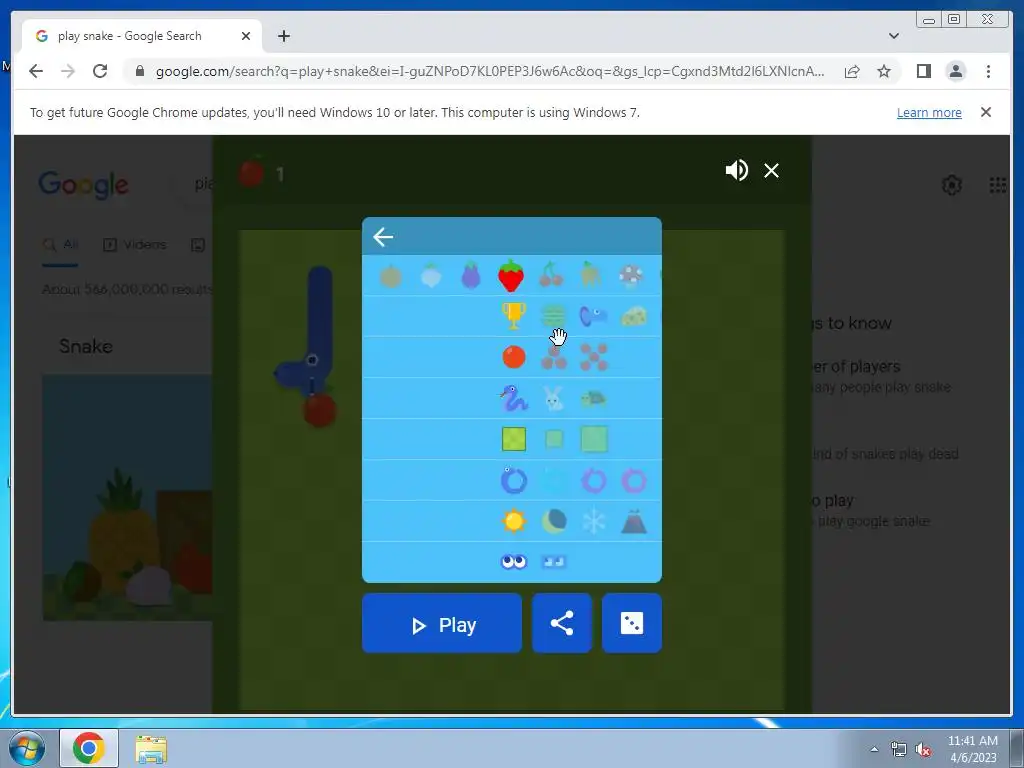Image resolution: width=1024 pixels, height=768 pixels.
Task: Select the strawberry fruit option
Action: (x=511, y=276)
